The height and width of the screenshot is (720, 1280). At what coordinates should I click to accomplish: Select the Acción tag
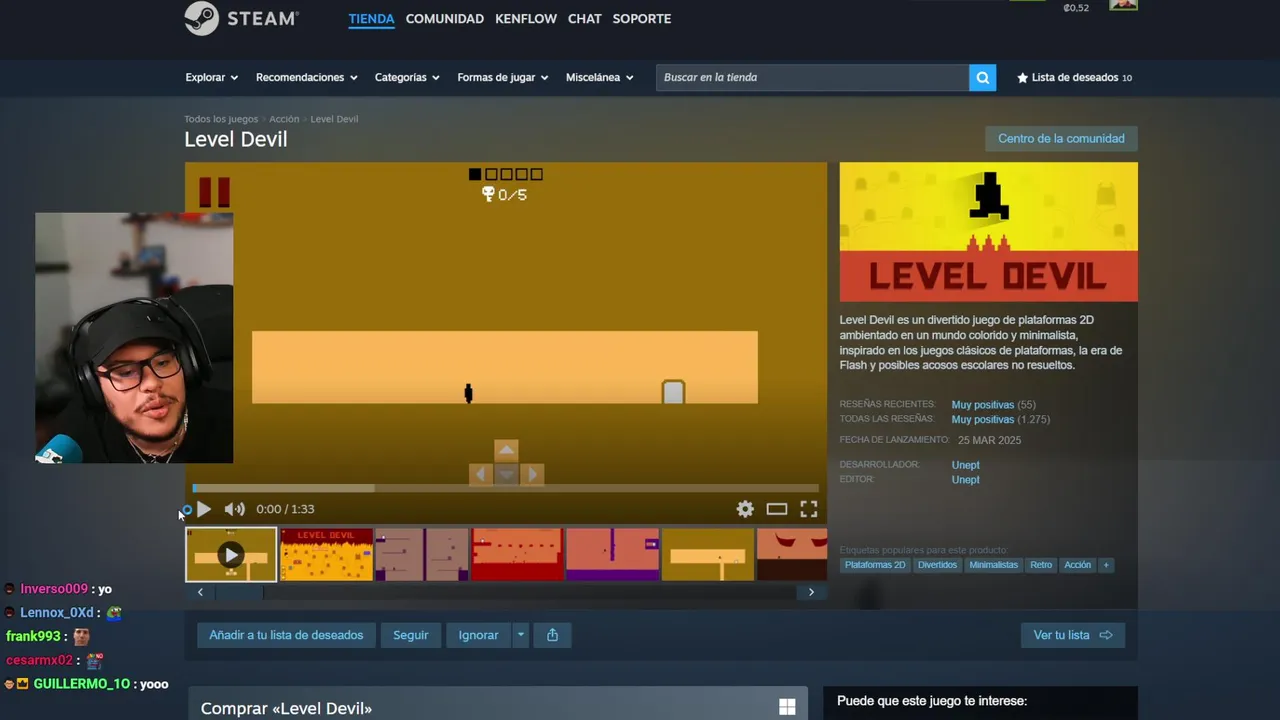coord(1078,565)
